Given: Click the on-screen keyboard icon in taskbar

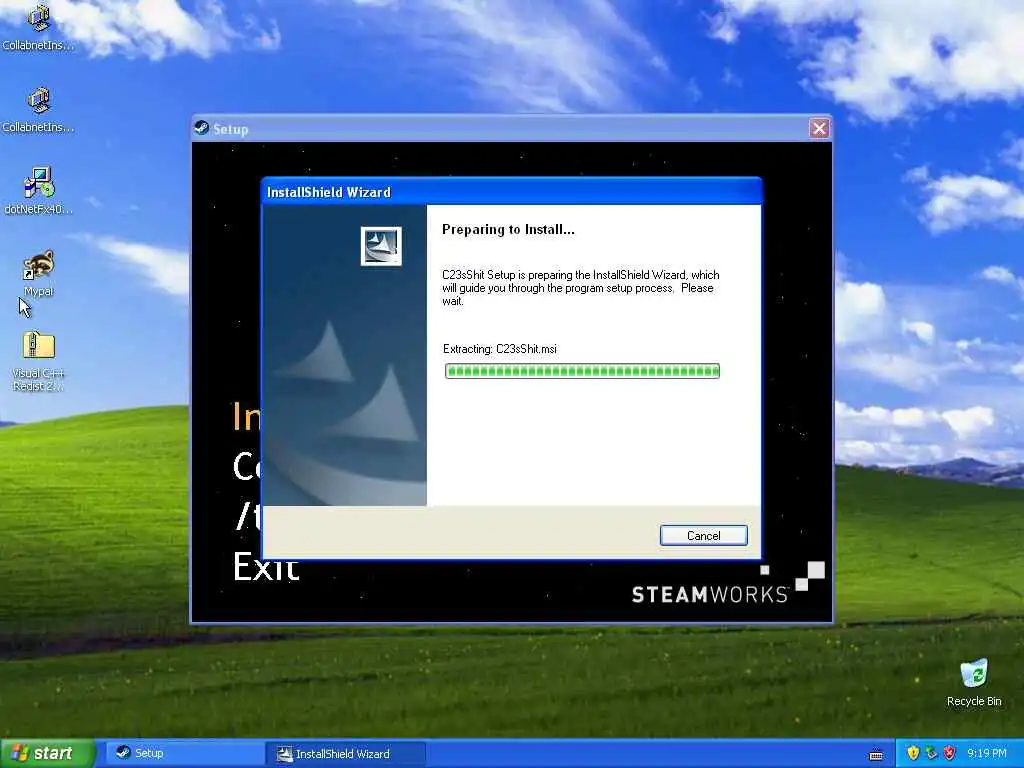Looking at the screenshot, I should point(876,754).
